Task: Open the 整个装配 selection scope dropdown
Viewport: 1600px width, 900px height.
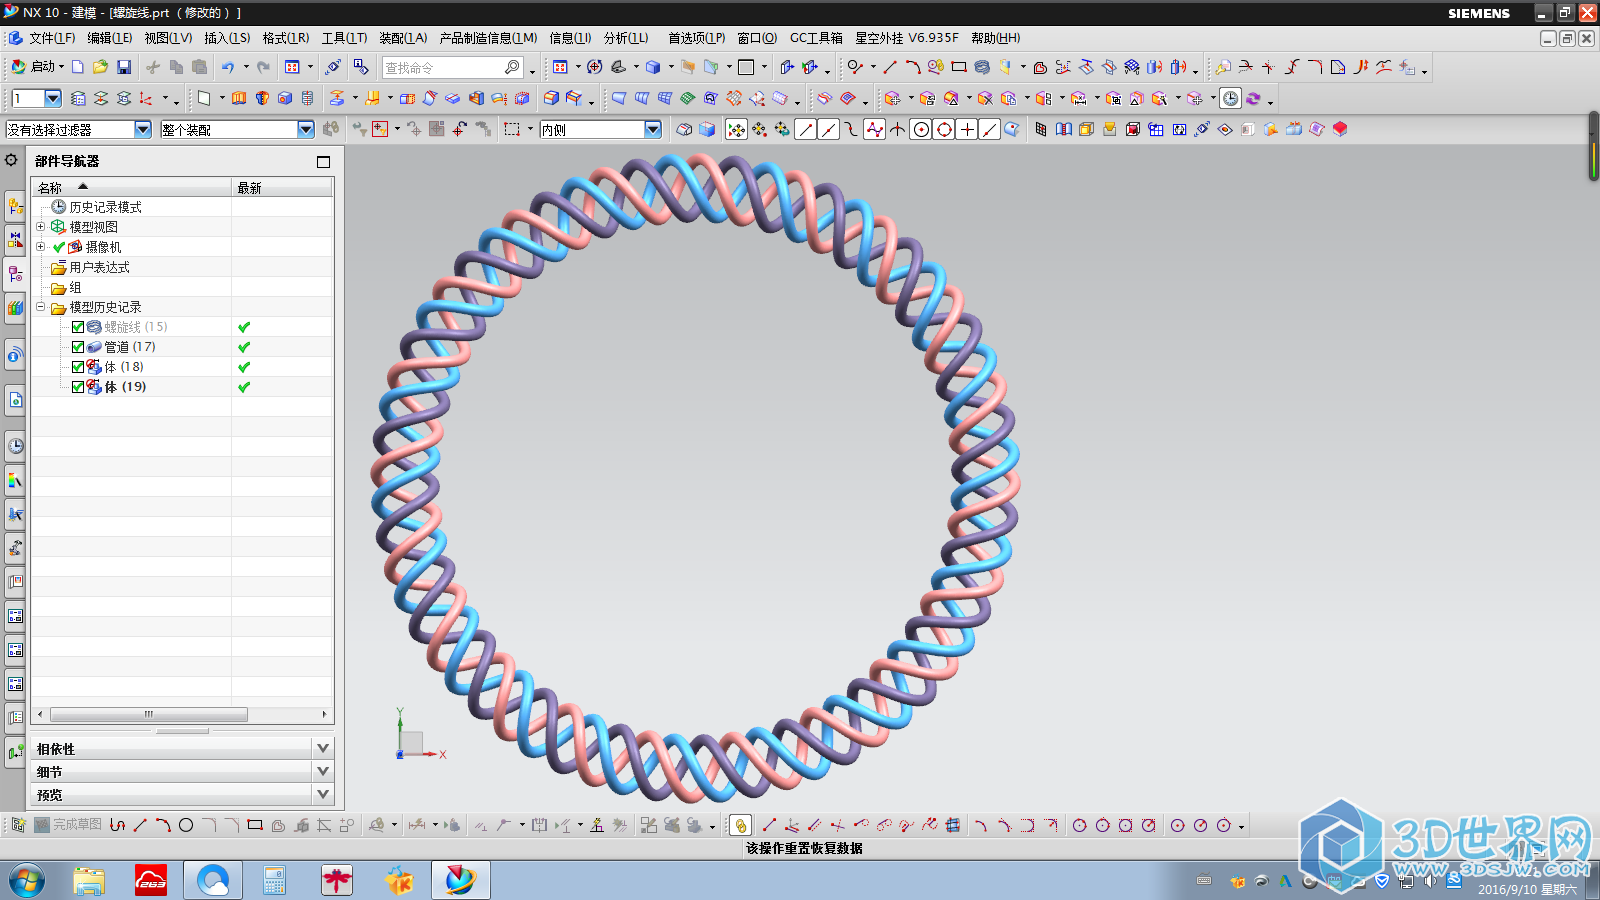Action: [306, 129]
